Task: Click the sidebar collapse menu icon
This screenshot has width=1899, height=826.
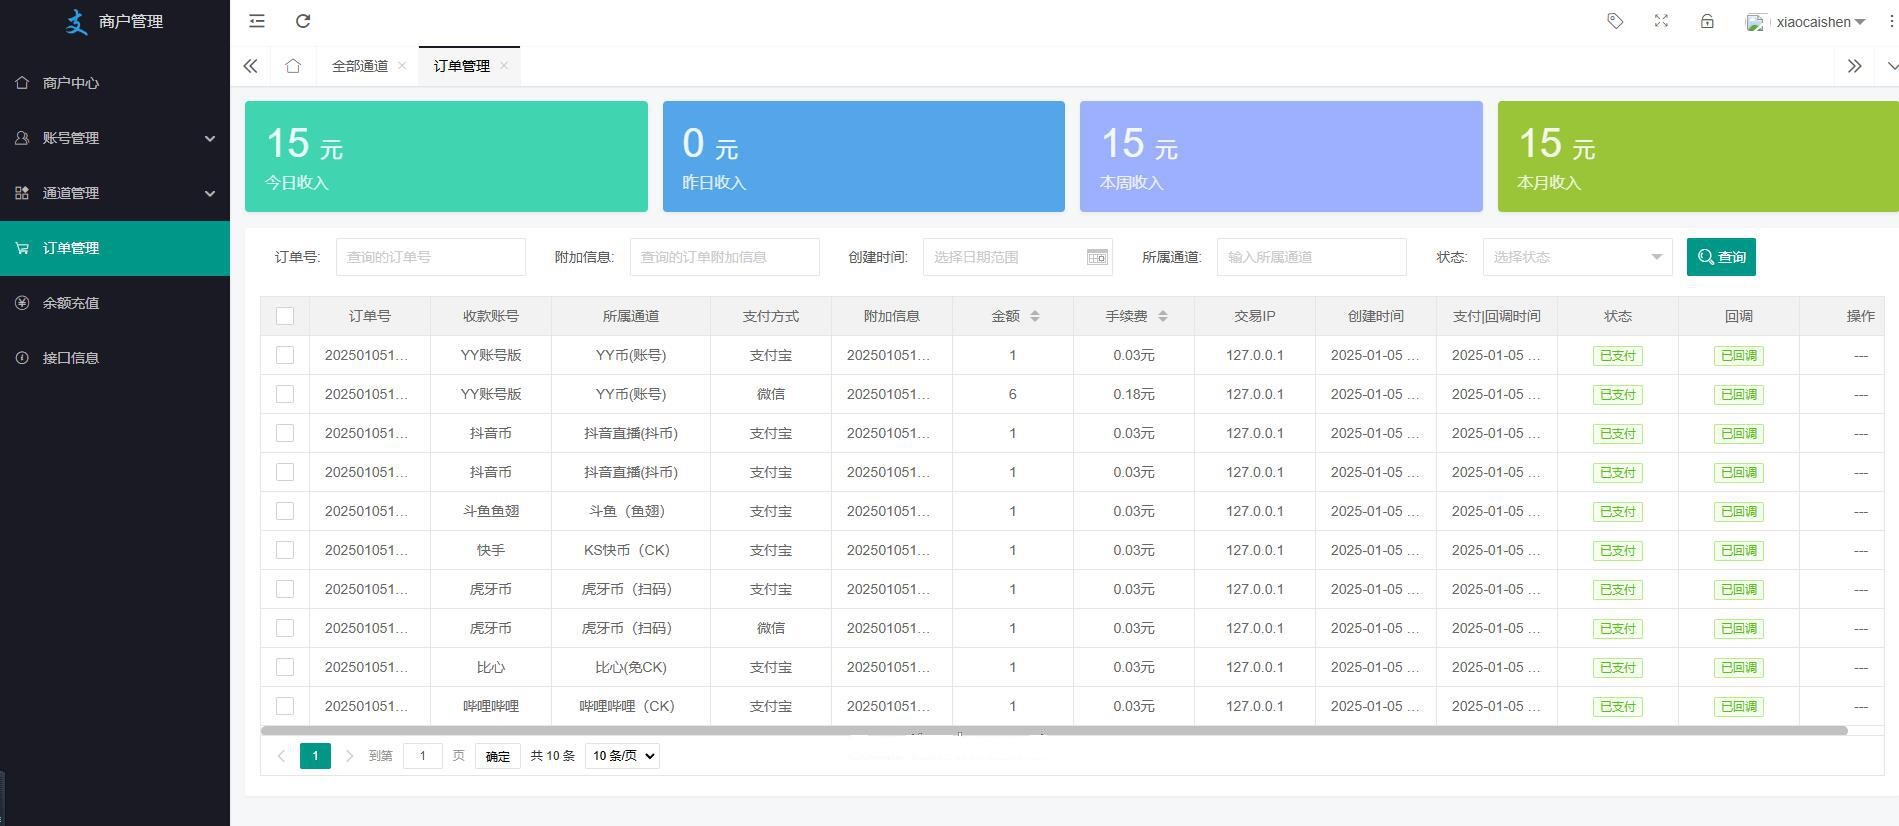Action: point(257,21)
